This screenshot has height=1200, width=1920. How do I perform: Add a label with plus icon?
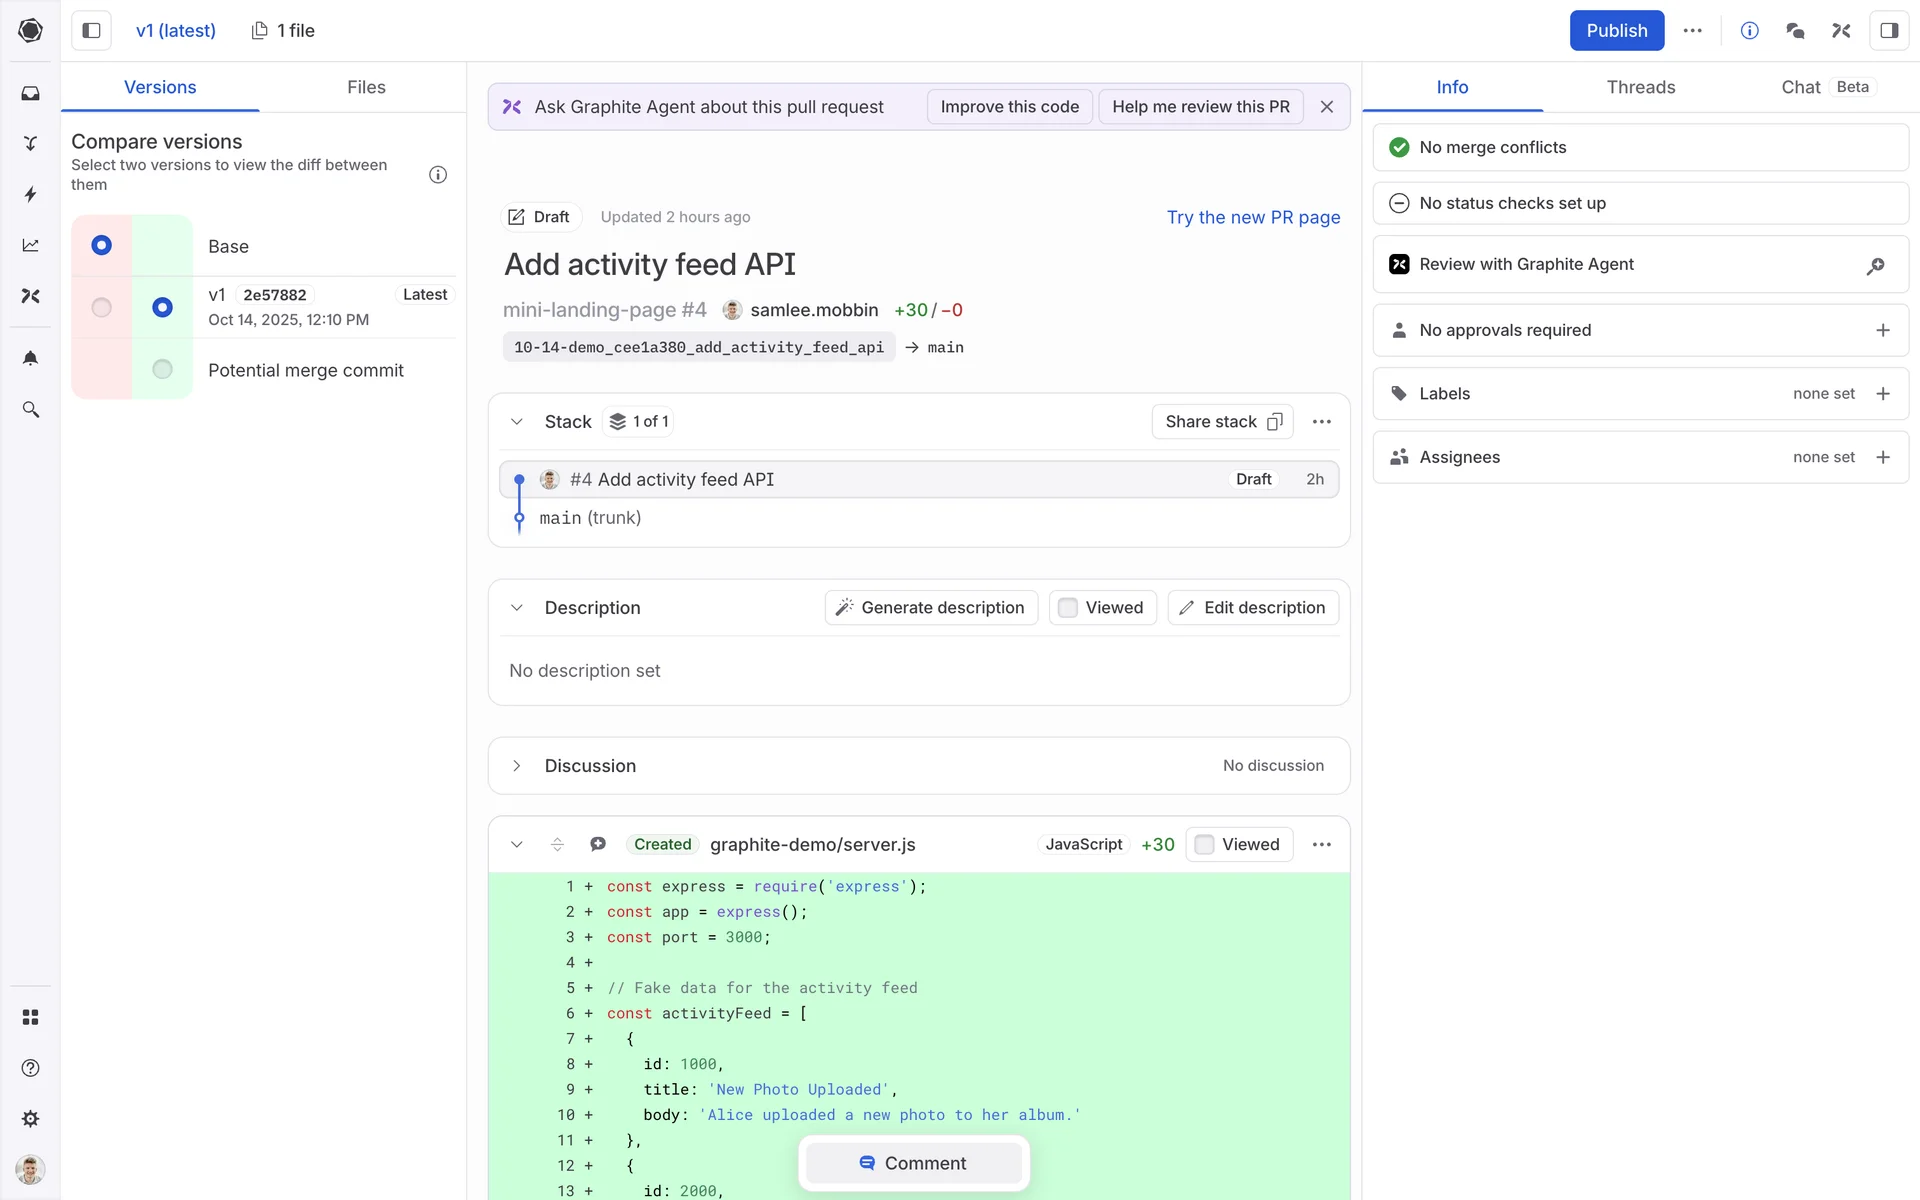click(1883, 394)
